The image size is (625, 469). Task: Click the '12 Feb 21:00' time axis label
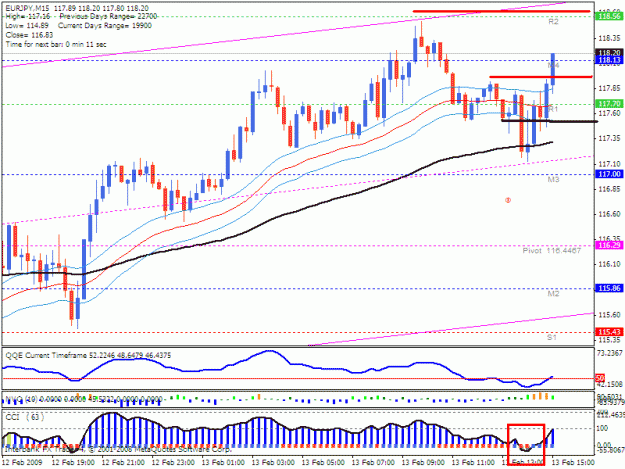point(123,462)
